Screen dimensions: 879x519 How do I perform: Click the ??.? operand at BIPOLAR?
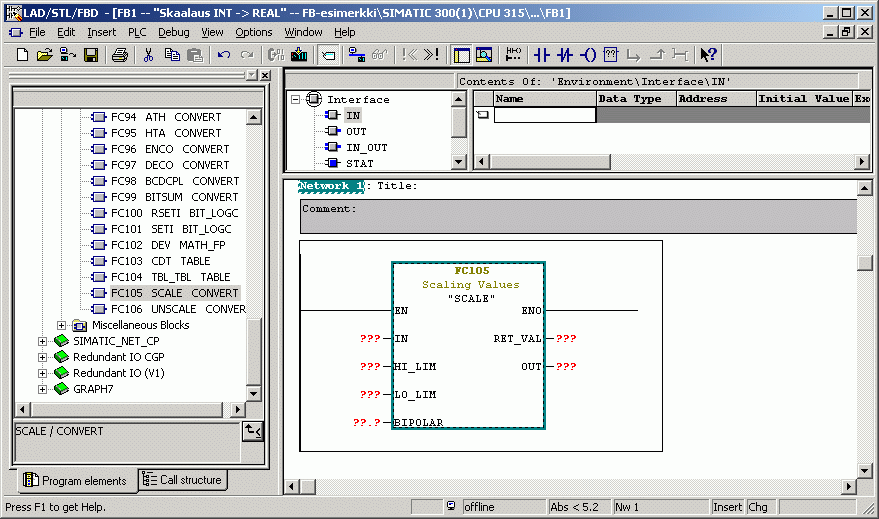pyautogui.click(x=367, y=423)
